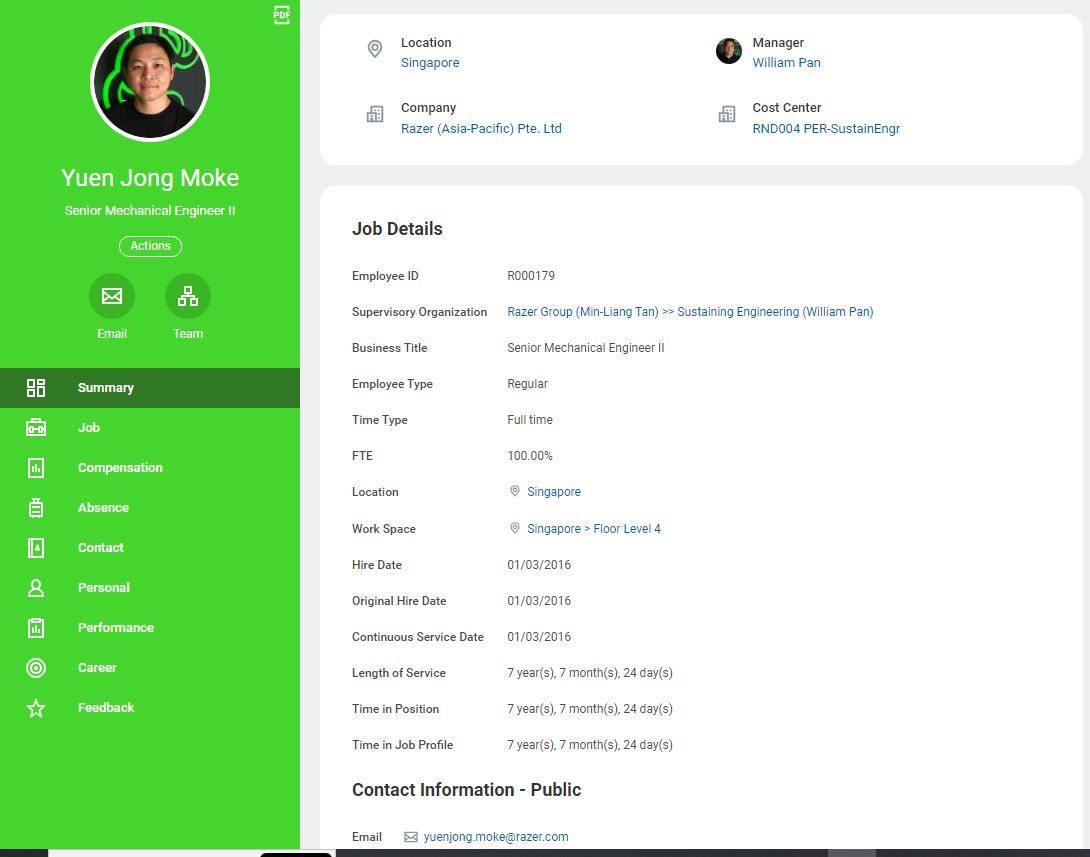Click the Hire Date value 01/03/2016
The width and height of the screenshot is (1090, 857).
539,565
